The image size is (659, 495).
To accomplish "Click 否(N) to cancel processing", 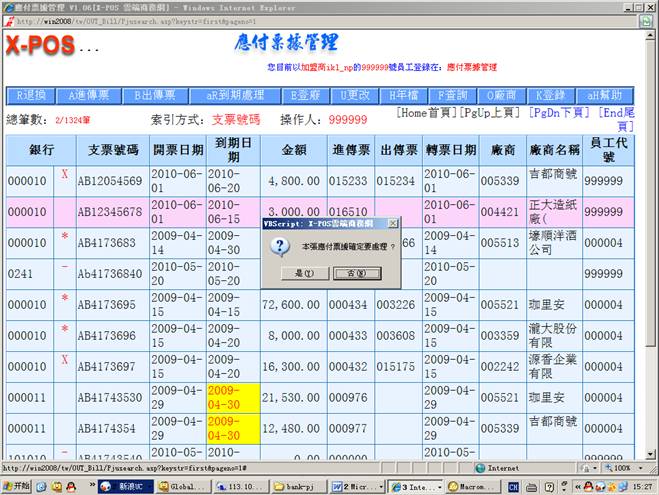I will pyautogui.click(x=350, y=272).
